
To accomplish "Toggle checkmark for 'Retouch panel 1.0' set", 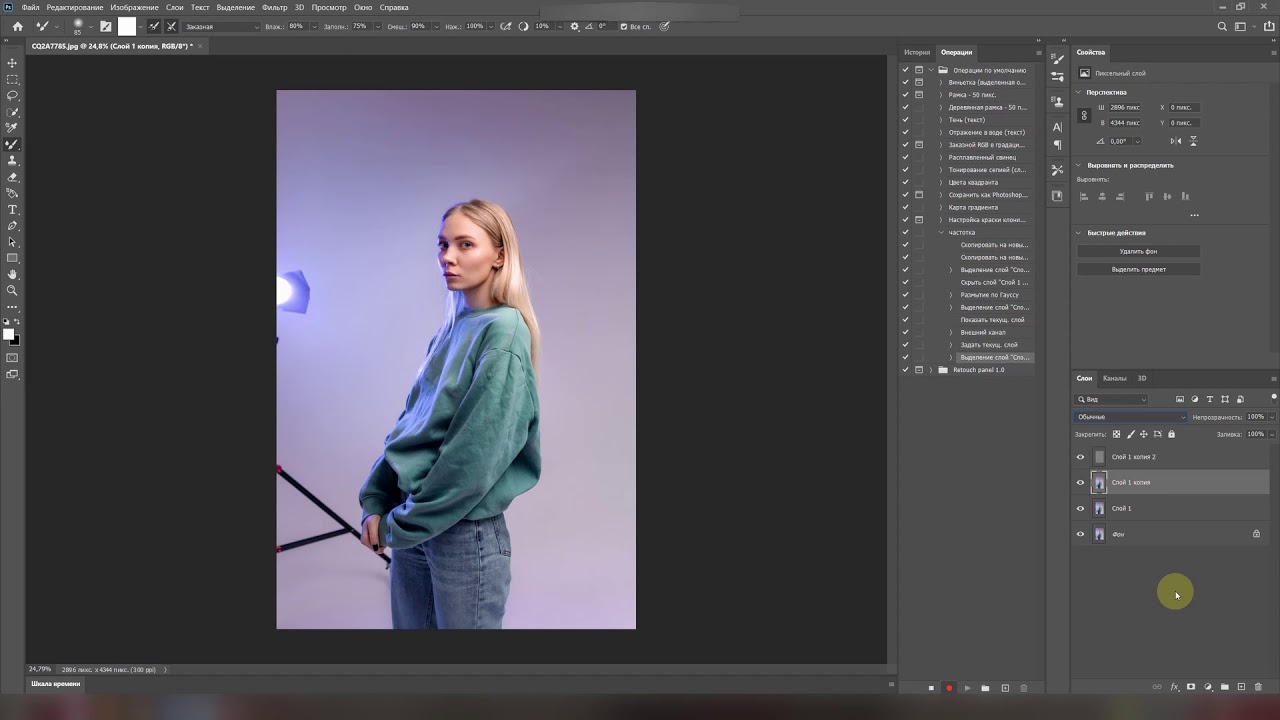I will point(905,370).
